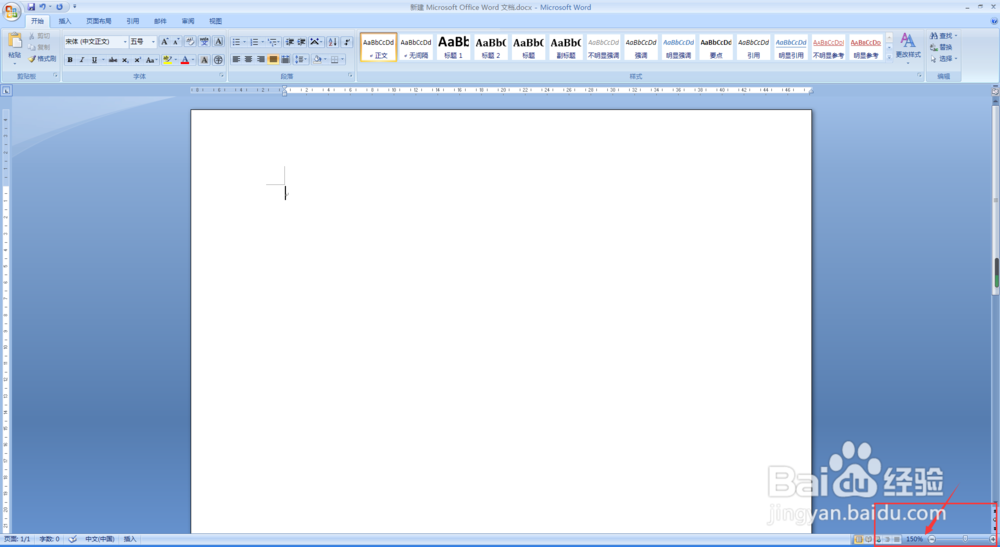
Task: Undo last action in quick access toolbar
Action: click(43, 7)
